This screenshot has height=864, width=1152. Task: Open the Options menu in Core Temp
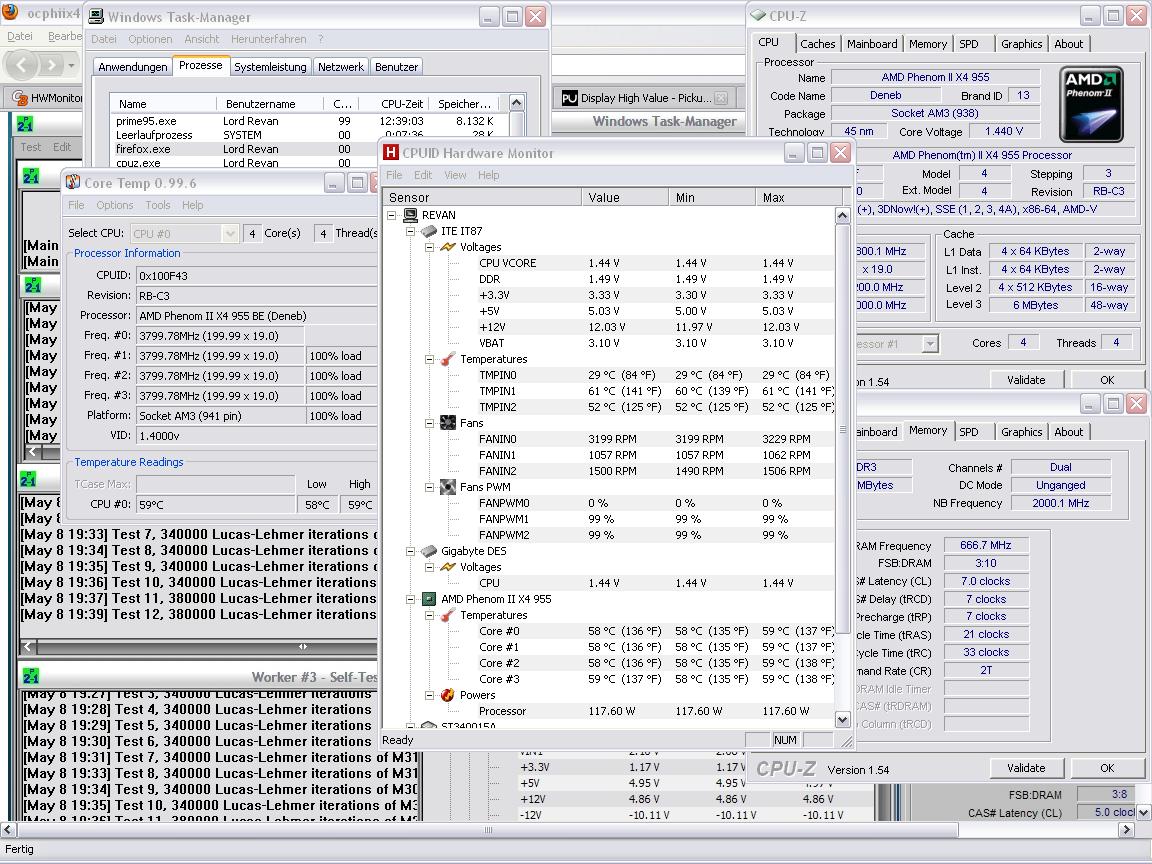[115, 205]
